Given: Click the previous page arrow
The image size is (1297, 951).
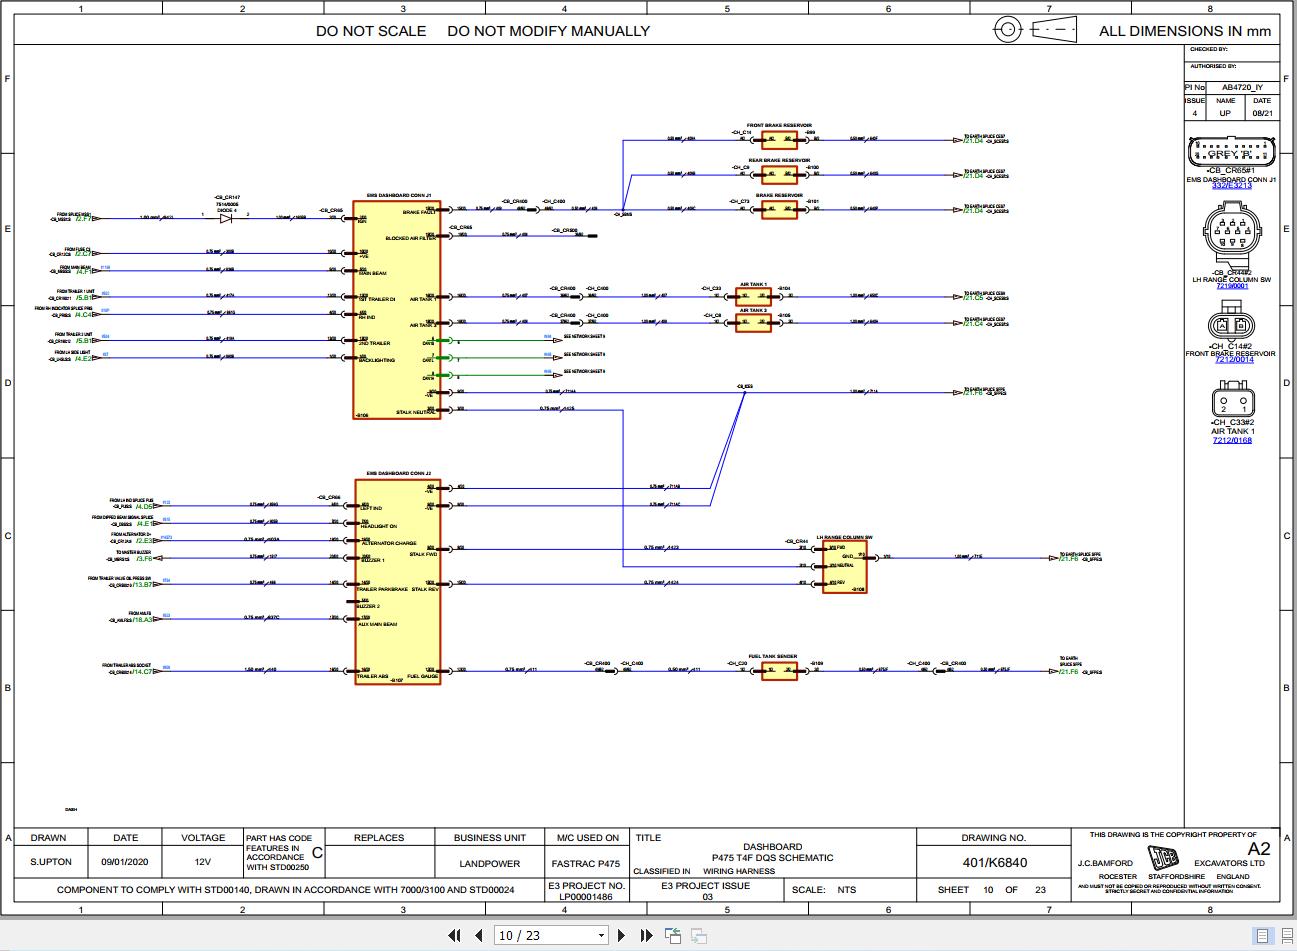Looking at the screenshot, I should click(x=479, y=935).
